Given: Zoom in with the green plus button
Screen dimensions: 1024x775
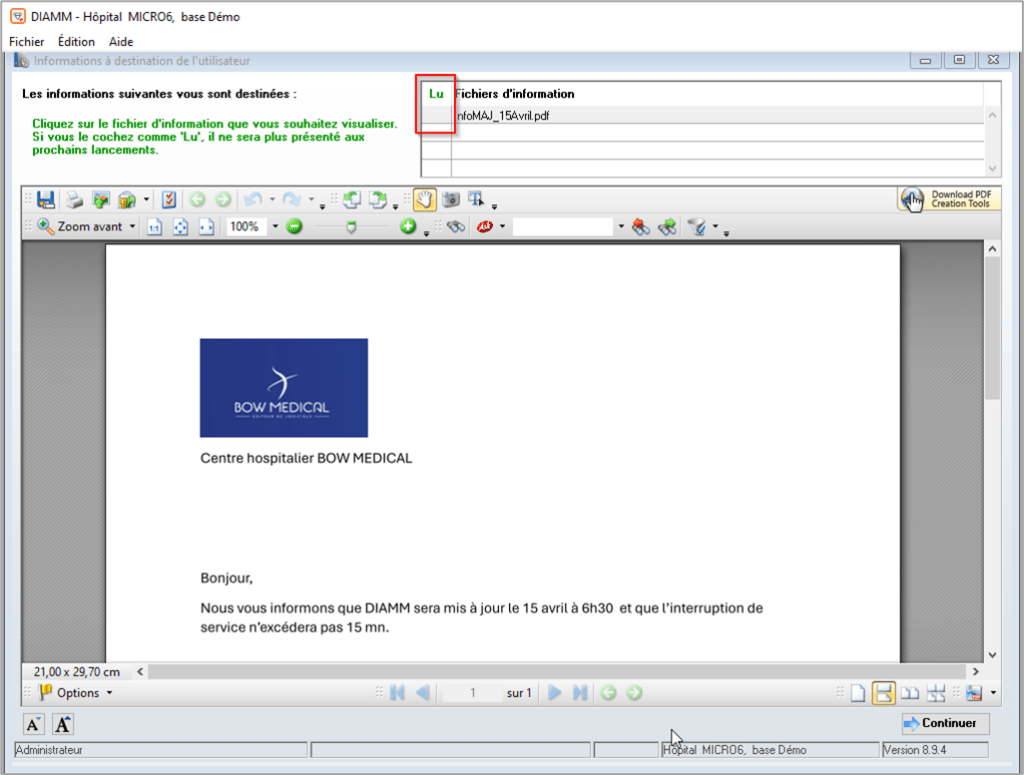Looking at the screenshot, I should 408,227.
